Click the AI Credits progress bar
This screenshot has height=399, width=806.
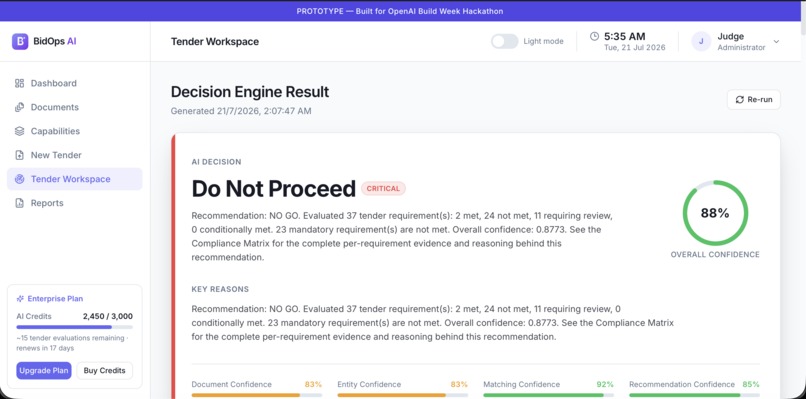pos(75,327)
